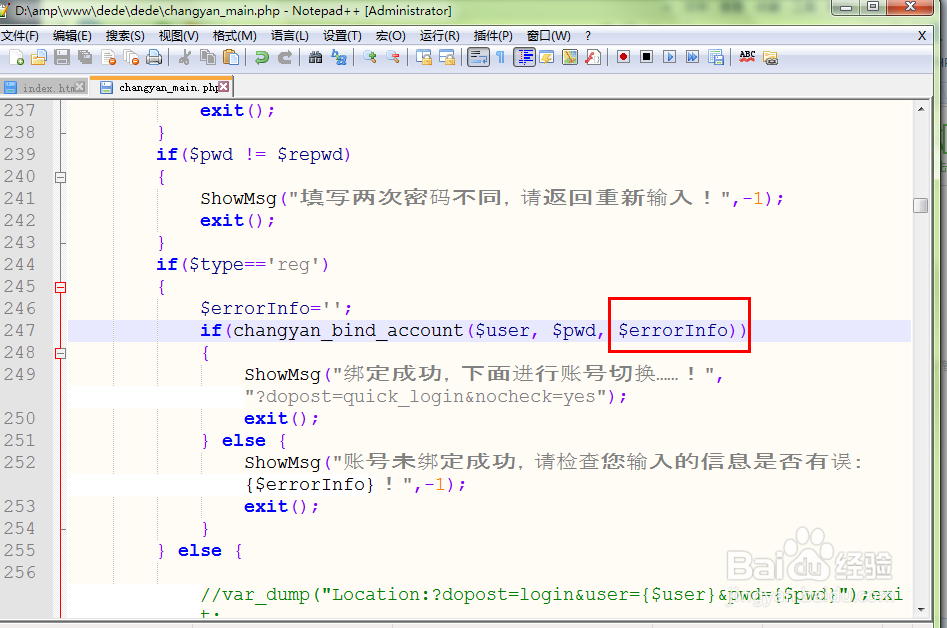Viewport: 947px width, 628px height.
Task: Close the changyan_main.php tab
Action: [224, 86]
